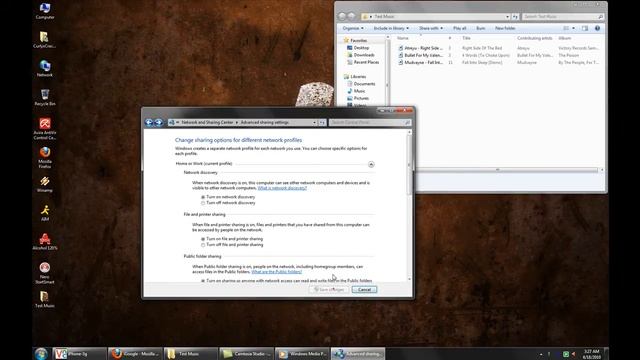The image size is (640, 360).
Task: Click New folder in the Test Music toolbar
Action: 505,28
